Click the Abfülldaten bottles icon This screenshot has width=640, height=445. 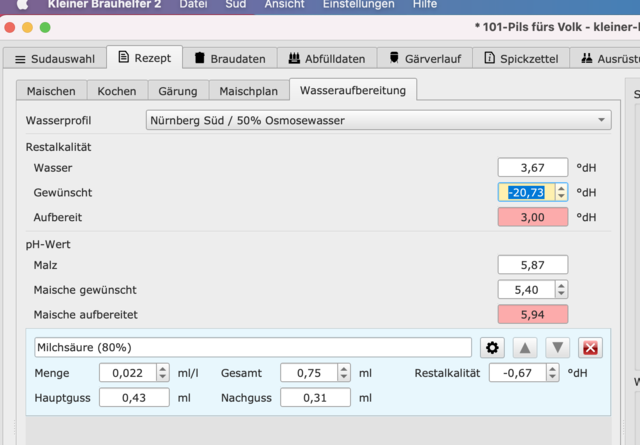coord(294,58)
